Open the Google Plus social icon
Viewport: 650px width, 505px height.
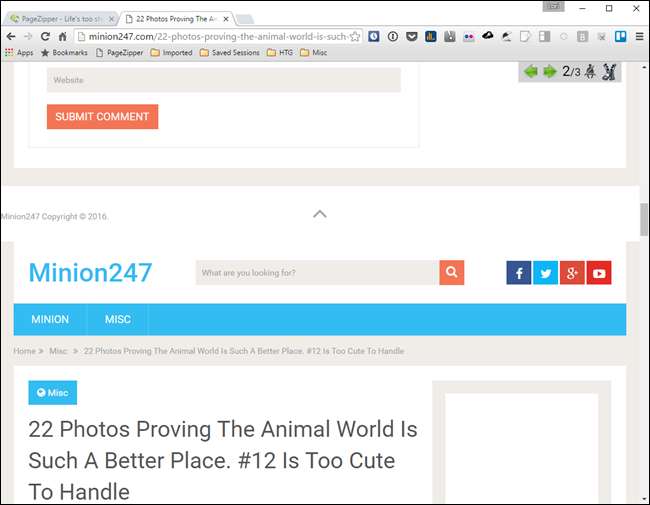coord(572,273)
